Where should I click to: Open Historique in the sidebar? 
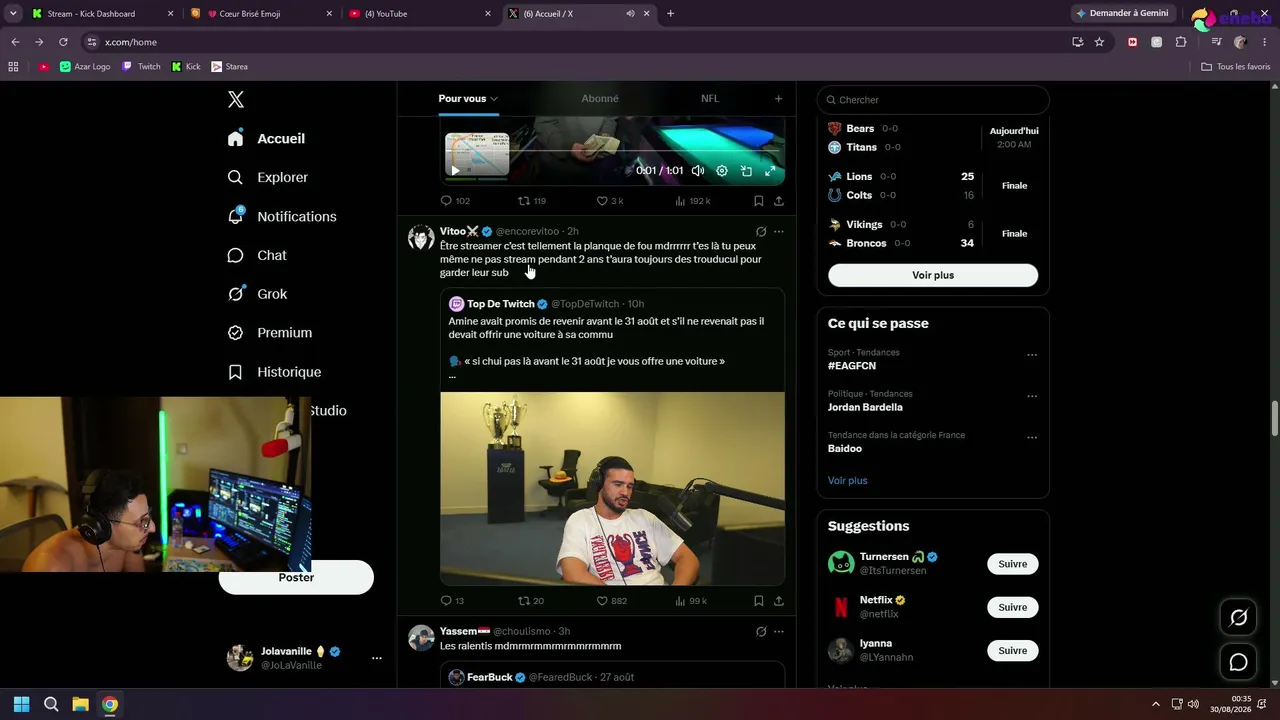click(274, 372)
